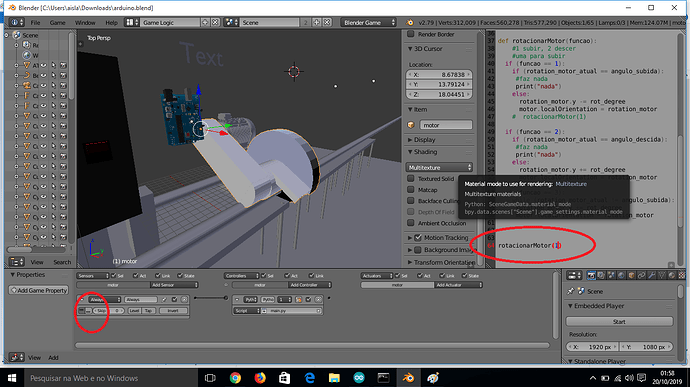Screen dimensions: 690x387
Task: Enable Textured Solid shading option
Action: click(411, 178)
